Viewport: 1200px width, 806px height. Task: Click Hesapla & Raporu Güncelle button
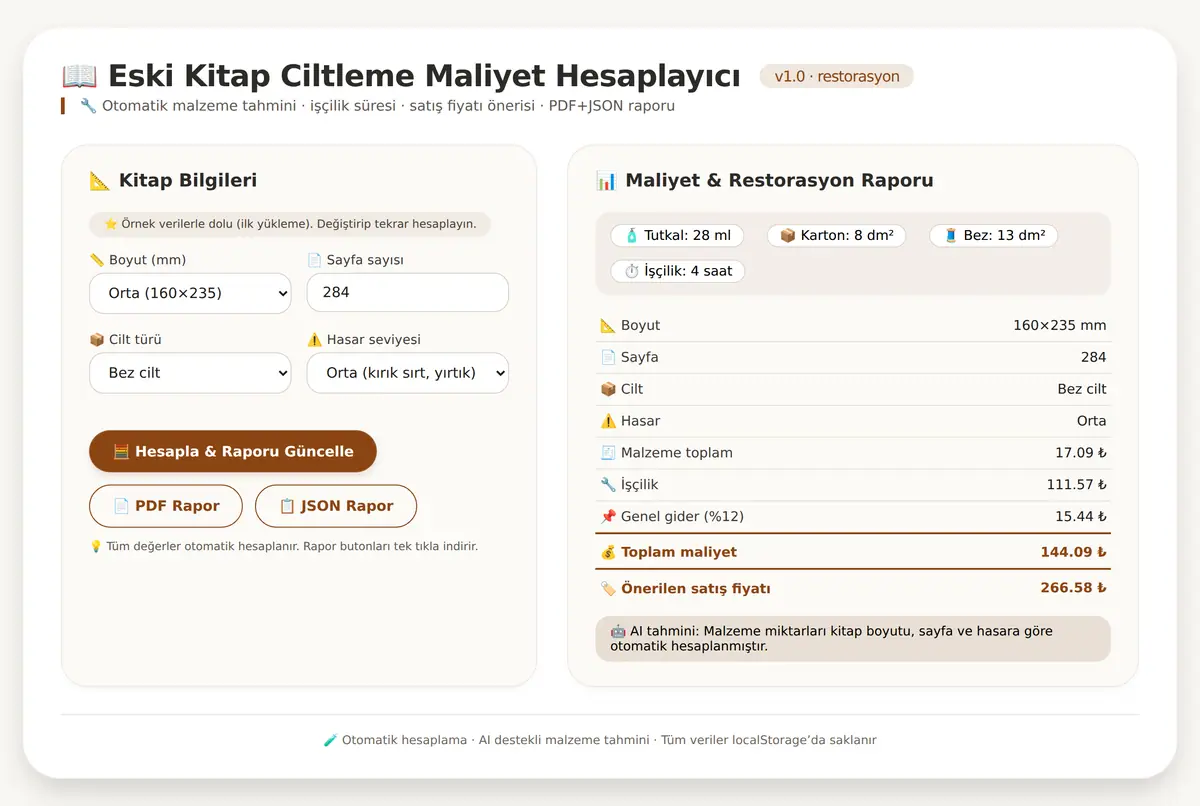[x=233, y=451]
